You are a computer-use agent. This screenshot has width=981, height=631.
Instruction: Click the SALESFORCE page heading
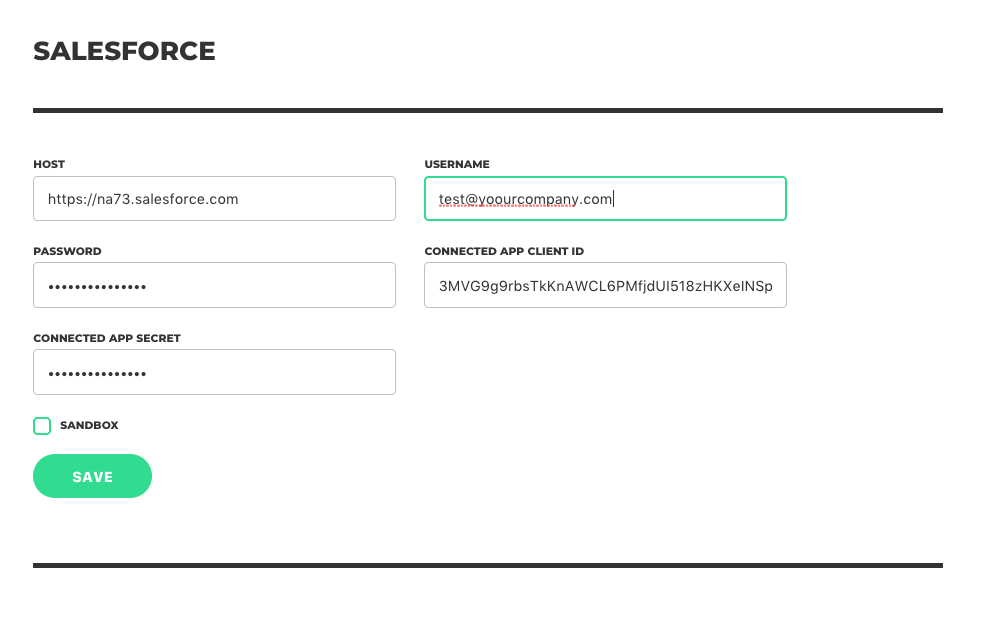point(124,51)
